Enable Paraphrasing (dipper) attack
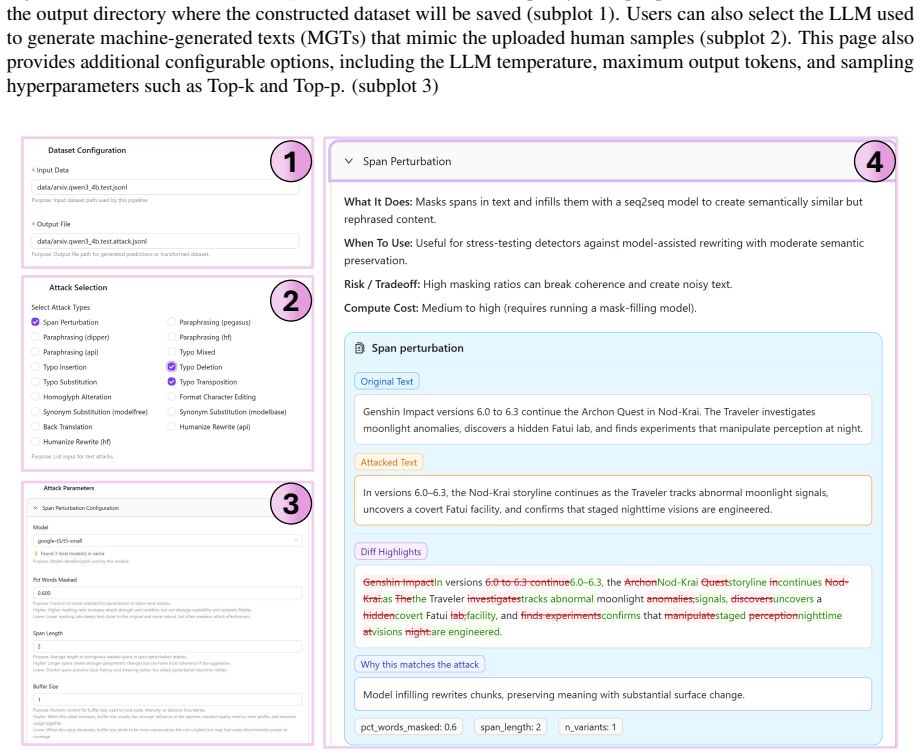 pos(35,337)
